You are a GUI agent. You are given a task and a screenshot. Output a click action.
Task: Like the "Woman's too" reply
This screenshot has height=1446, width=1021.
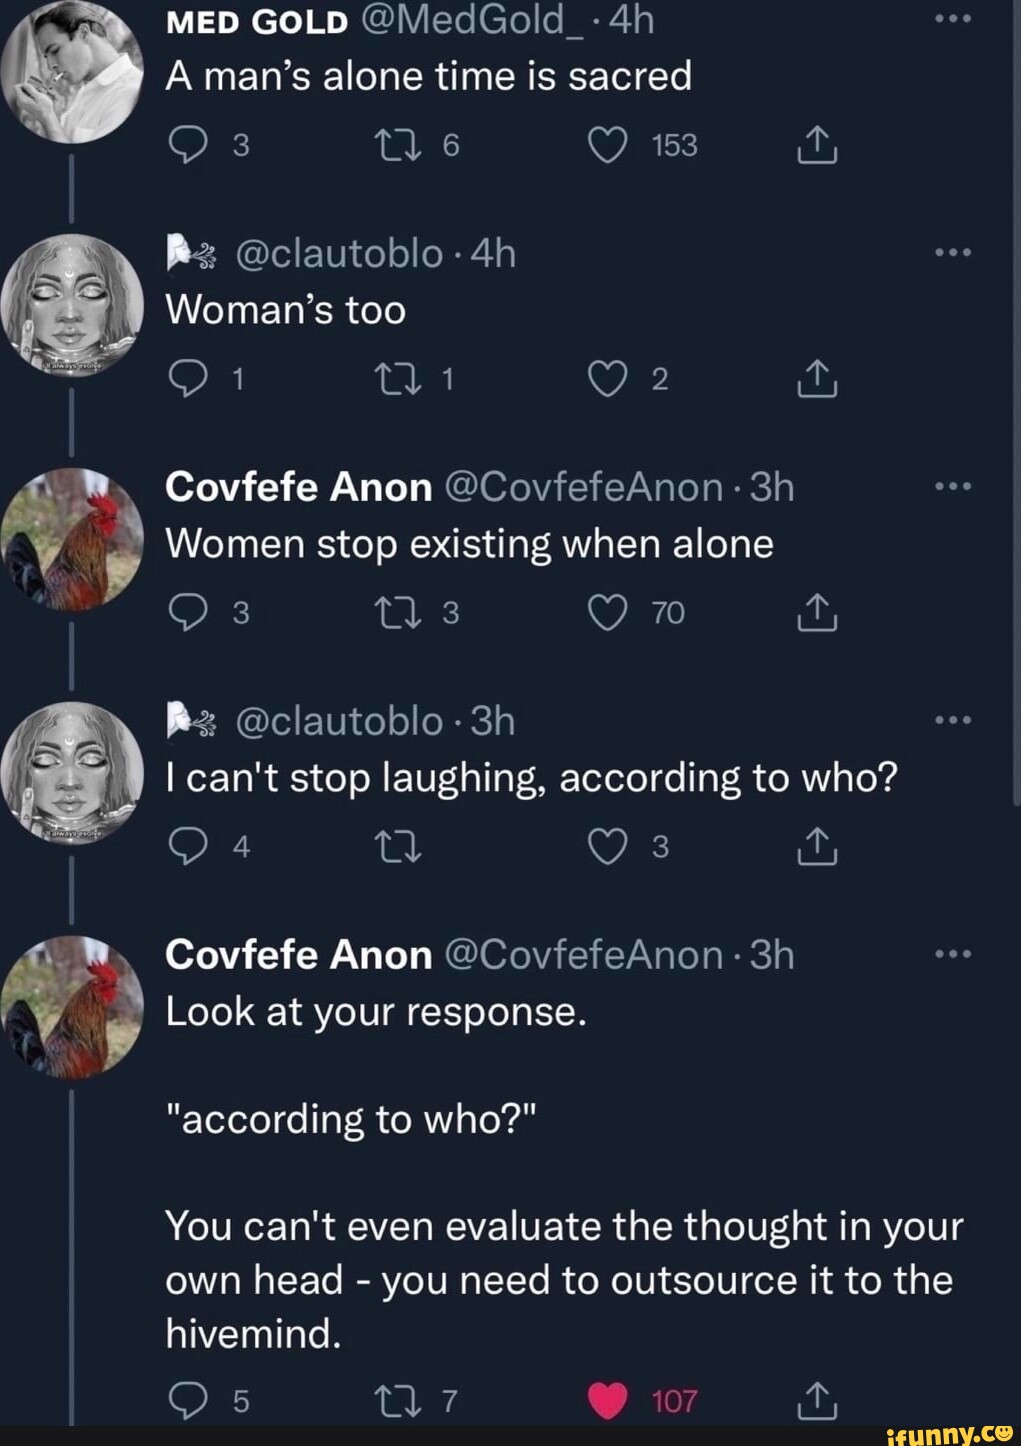point(607,379)
